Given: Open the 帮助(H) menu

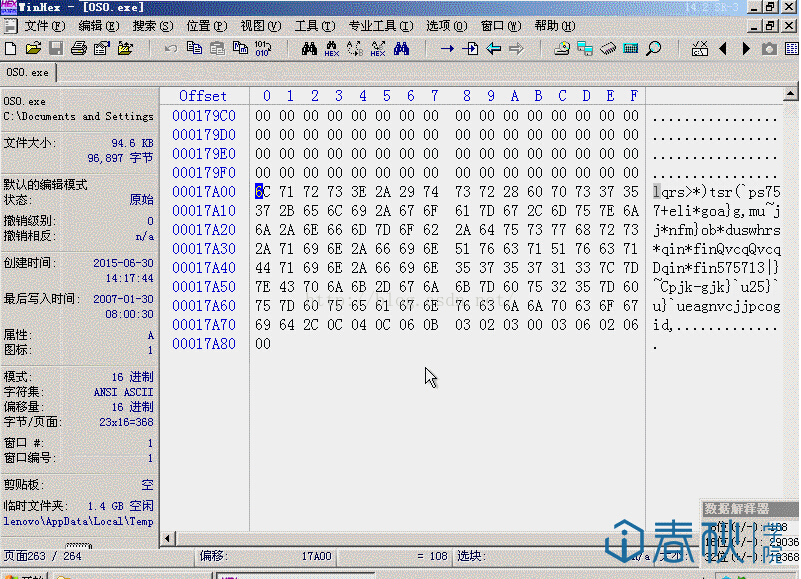Looking at the screenshot, I should pos(555,26).
